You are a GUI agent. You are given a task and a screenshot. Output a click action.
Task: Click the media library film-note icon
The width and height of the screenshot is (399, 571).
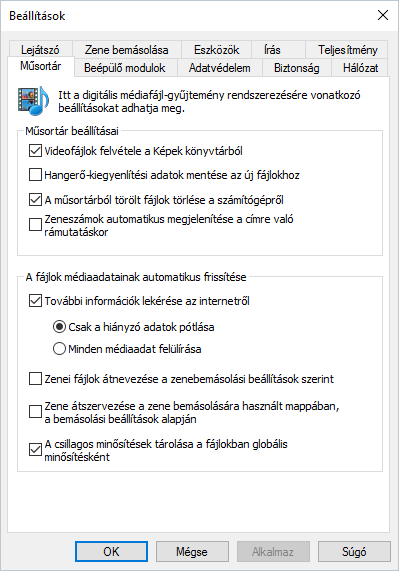(x=33, y=101)
